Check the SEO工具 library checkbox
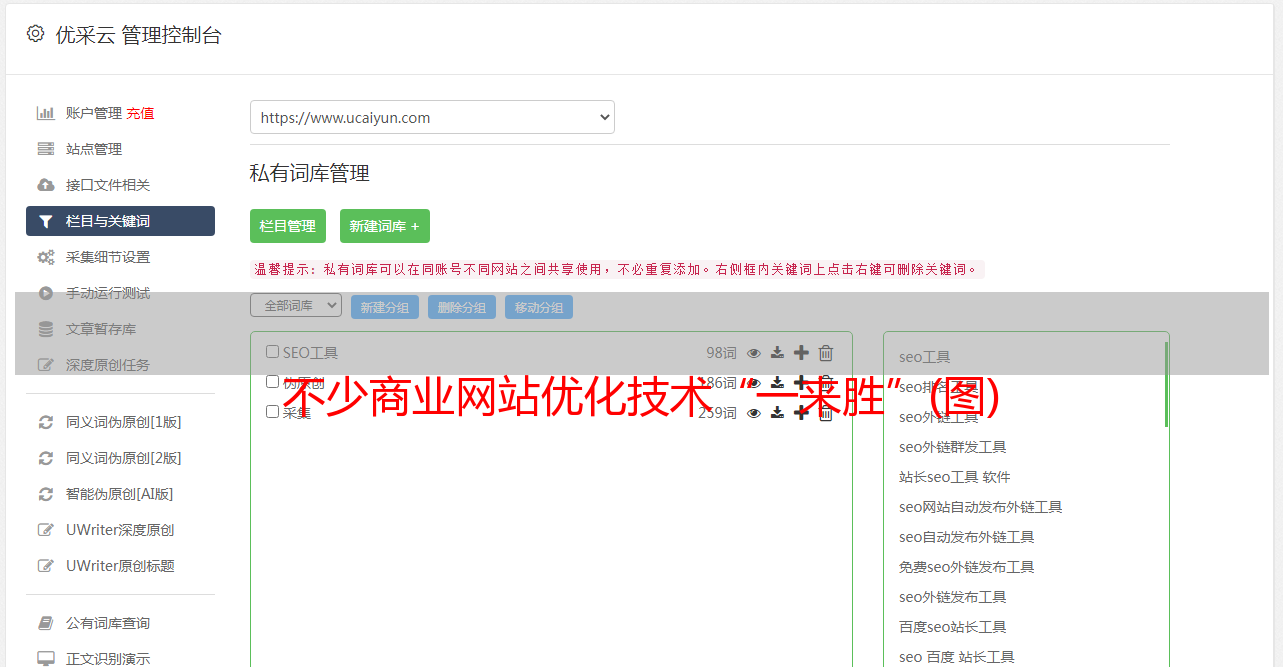1283x667 pixels. (x=272, y=352)
